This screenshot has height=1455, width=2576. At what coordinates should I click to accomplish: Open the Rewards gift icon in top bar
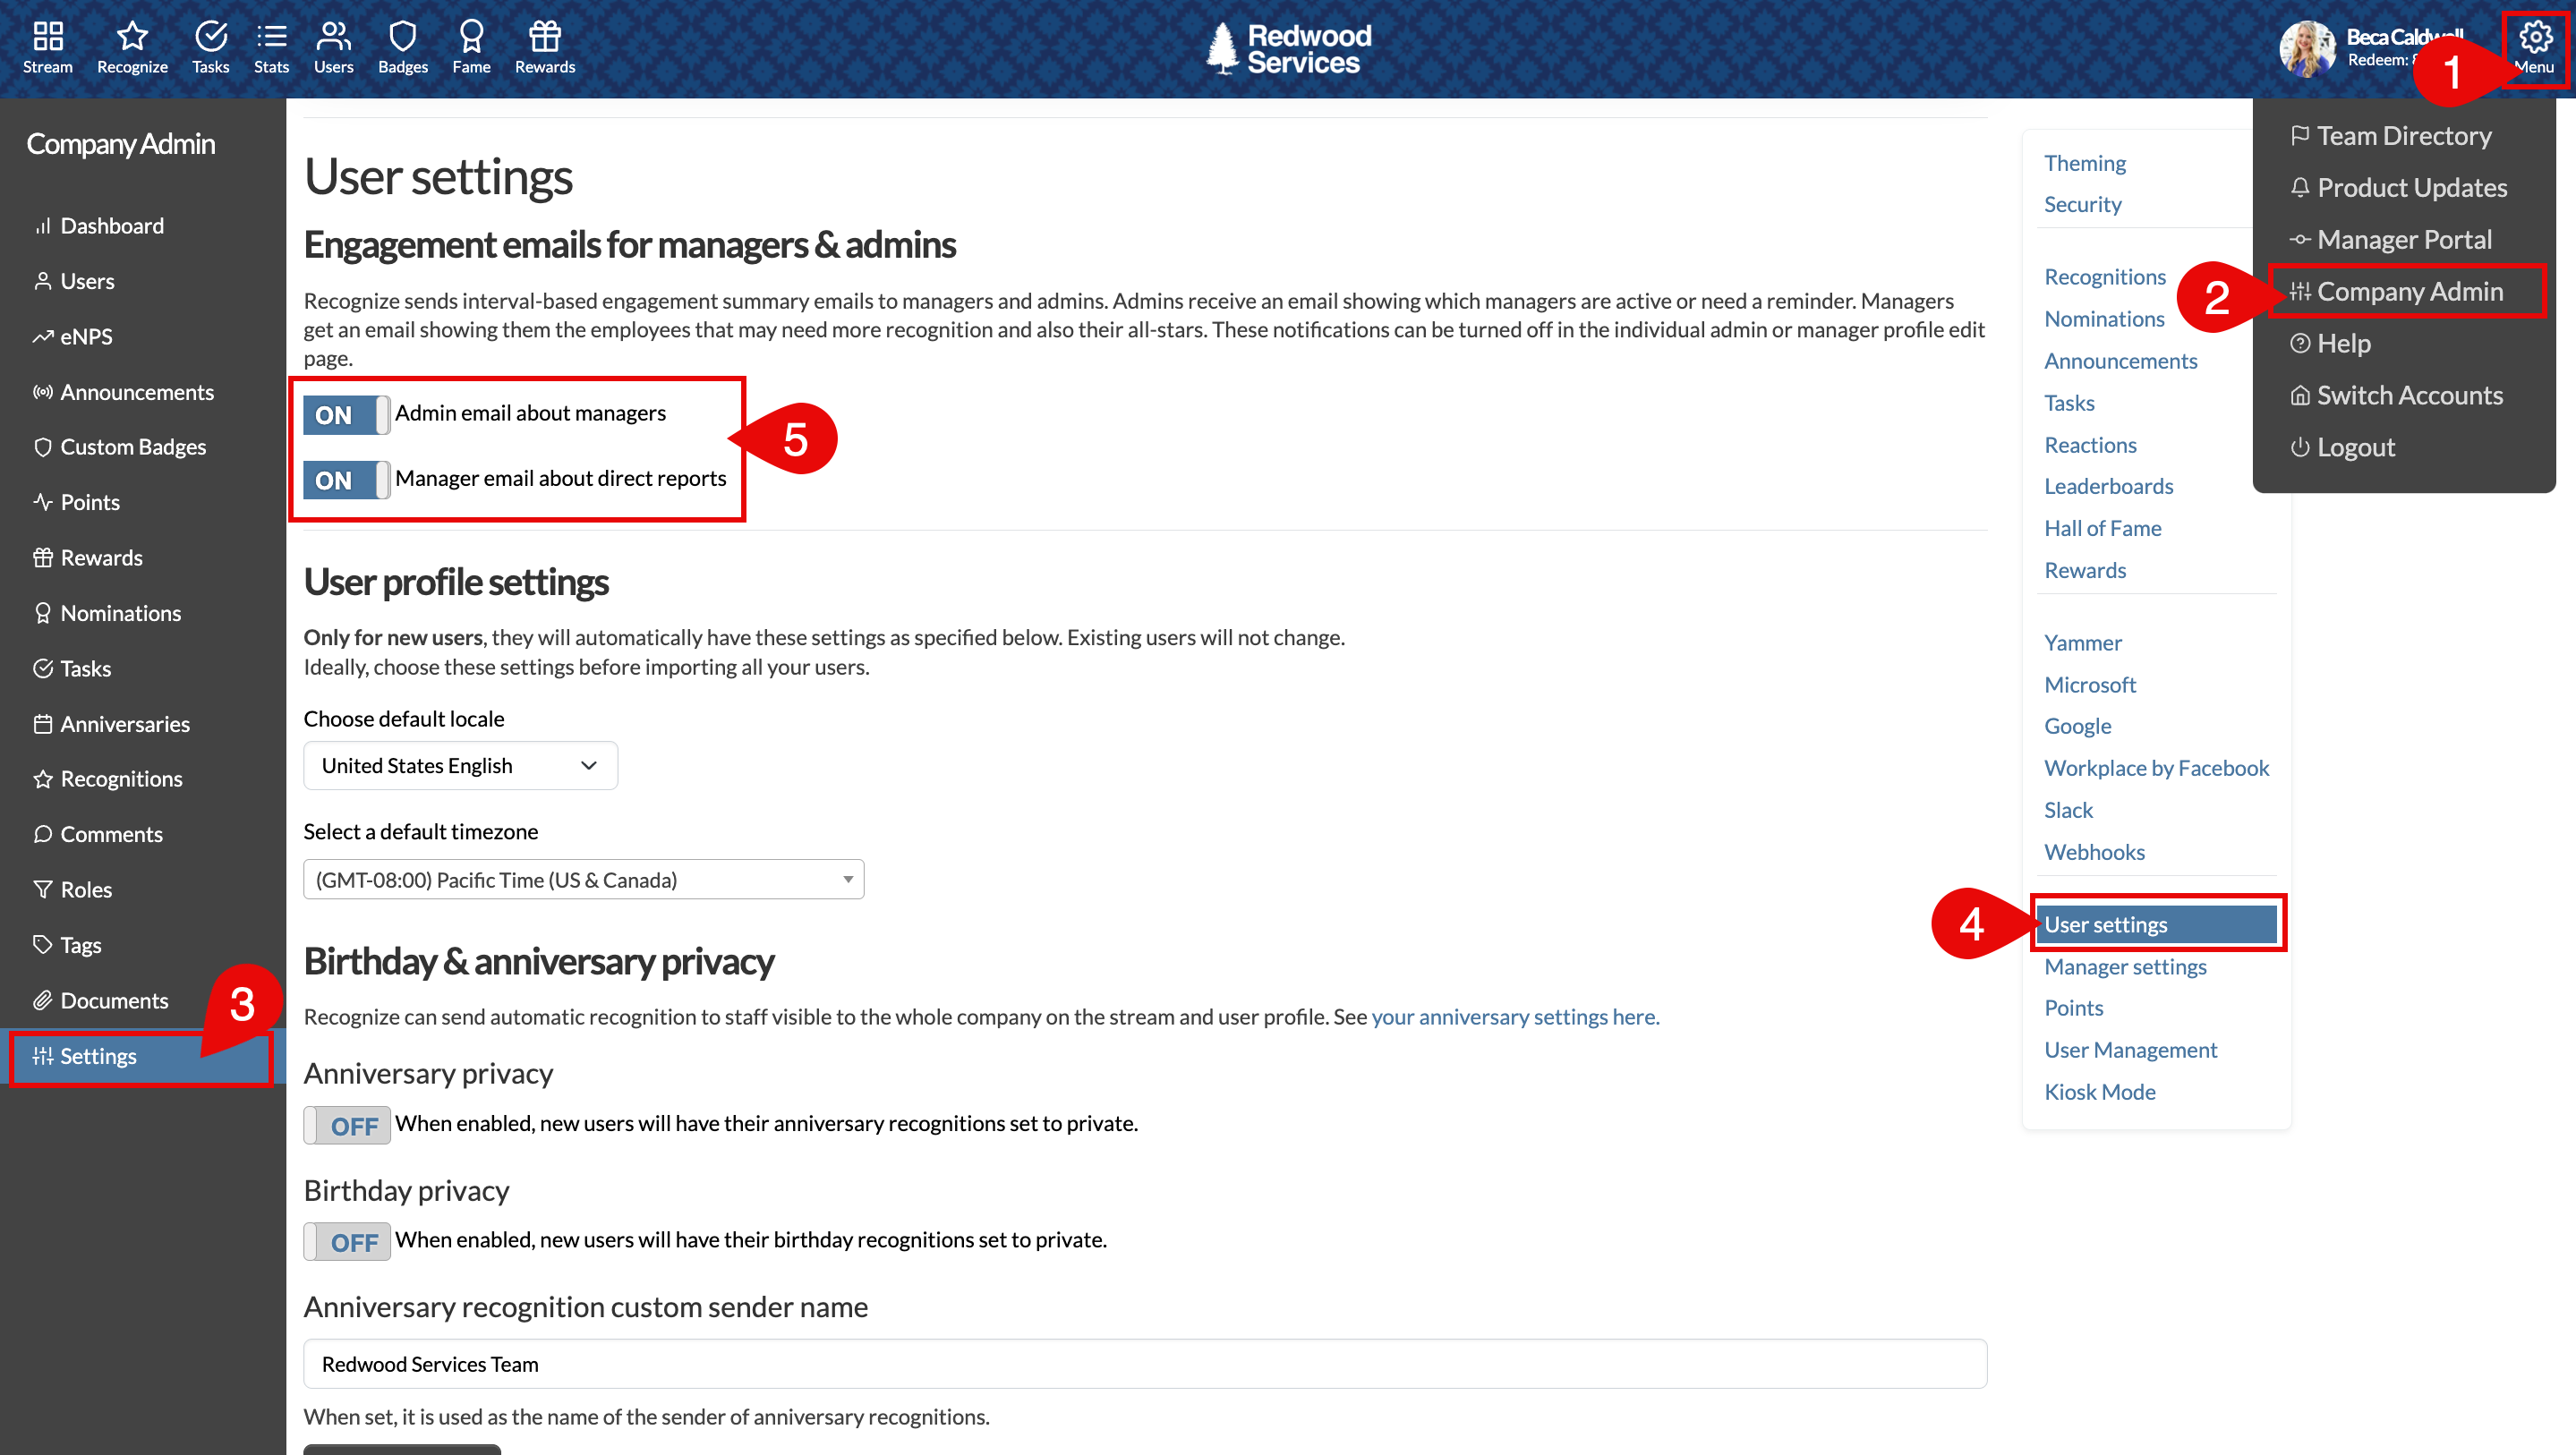[545, 47]
